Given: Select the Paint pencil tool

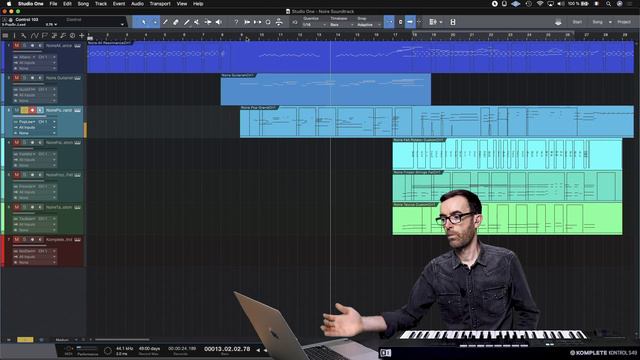Looking at the screenshot, I should [x=187, y=22].
